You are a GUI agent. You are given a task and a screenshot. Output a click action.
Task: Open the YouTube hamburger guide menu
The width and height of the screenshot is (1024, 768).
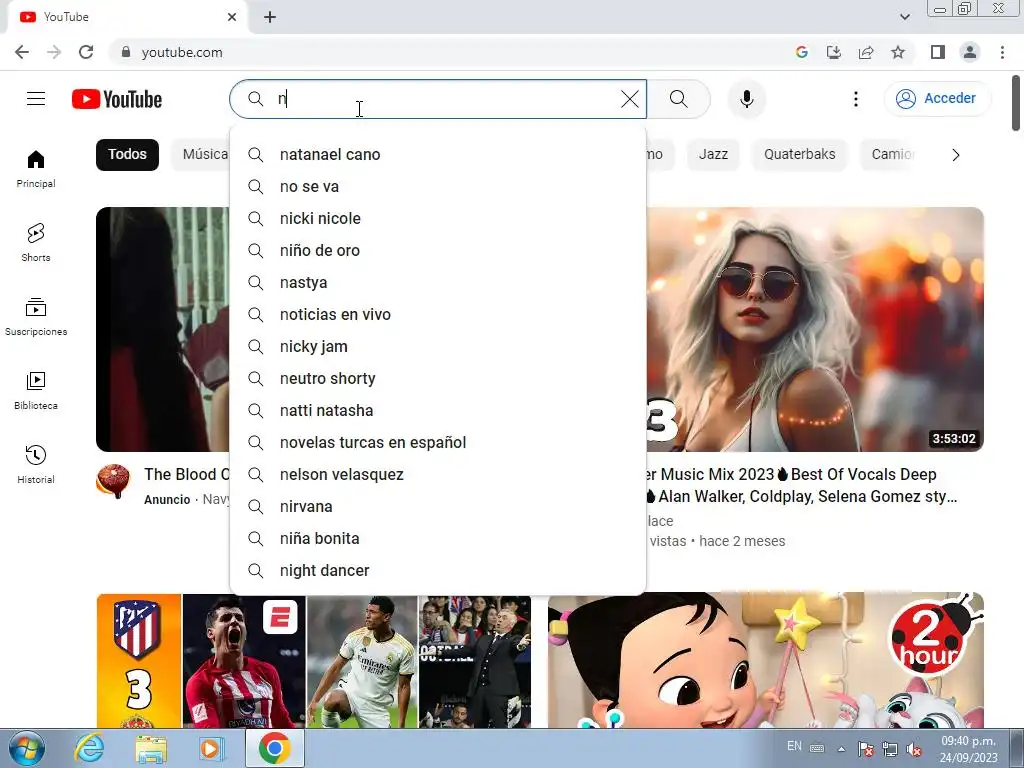pyautogui.click(x=36, y=99)
